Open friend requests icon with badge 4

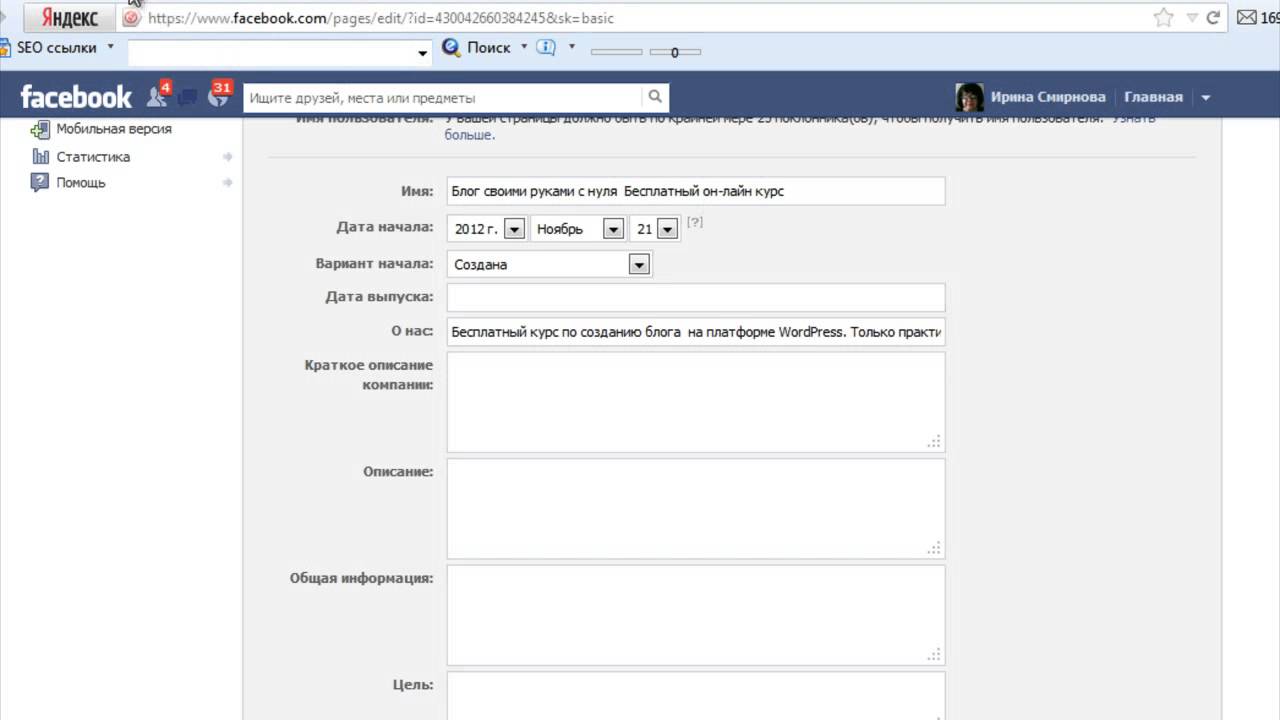pos(158,96)
